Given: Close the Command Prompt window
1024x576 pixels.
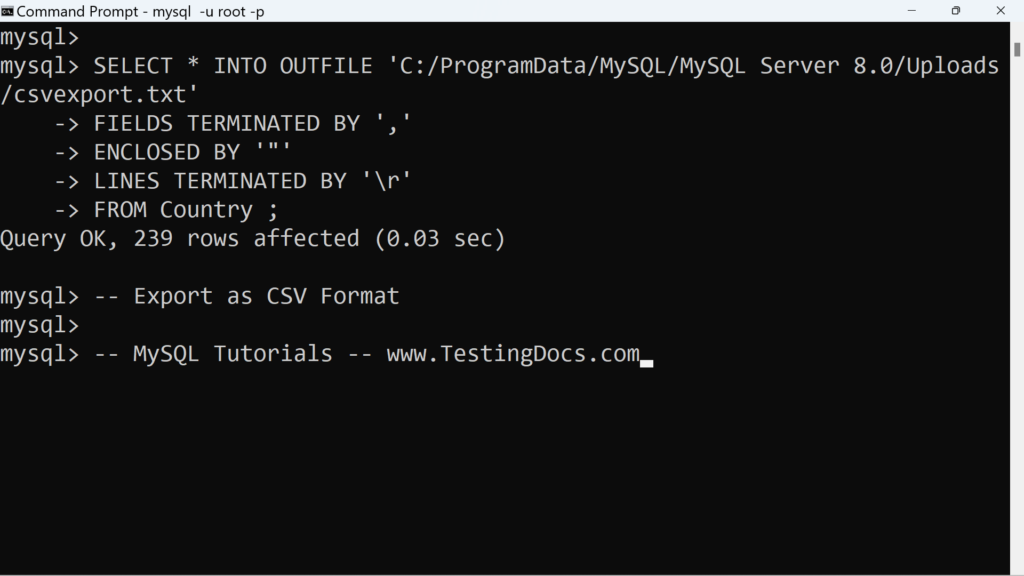Looking at the screenshot, I should tap(1000, 11).
